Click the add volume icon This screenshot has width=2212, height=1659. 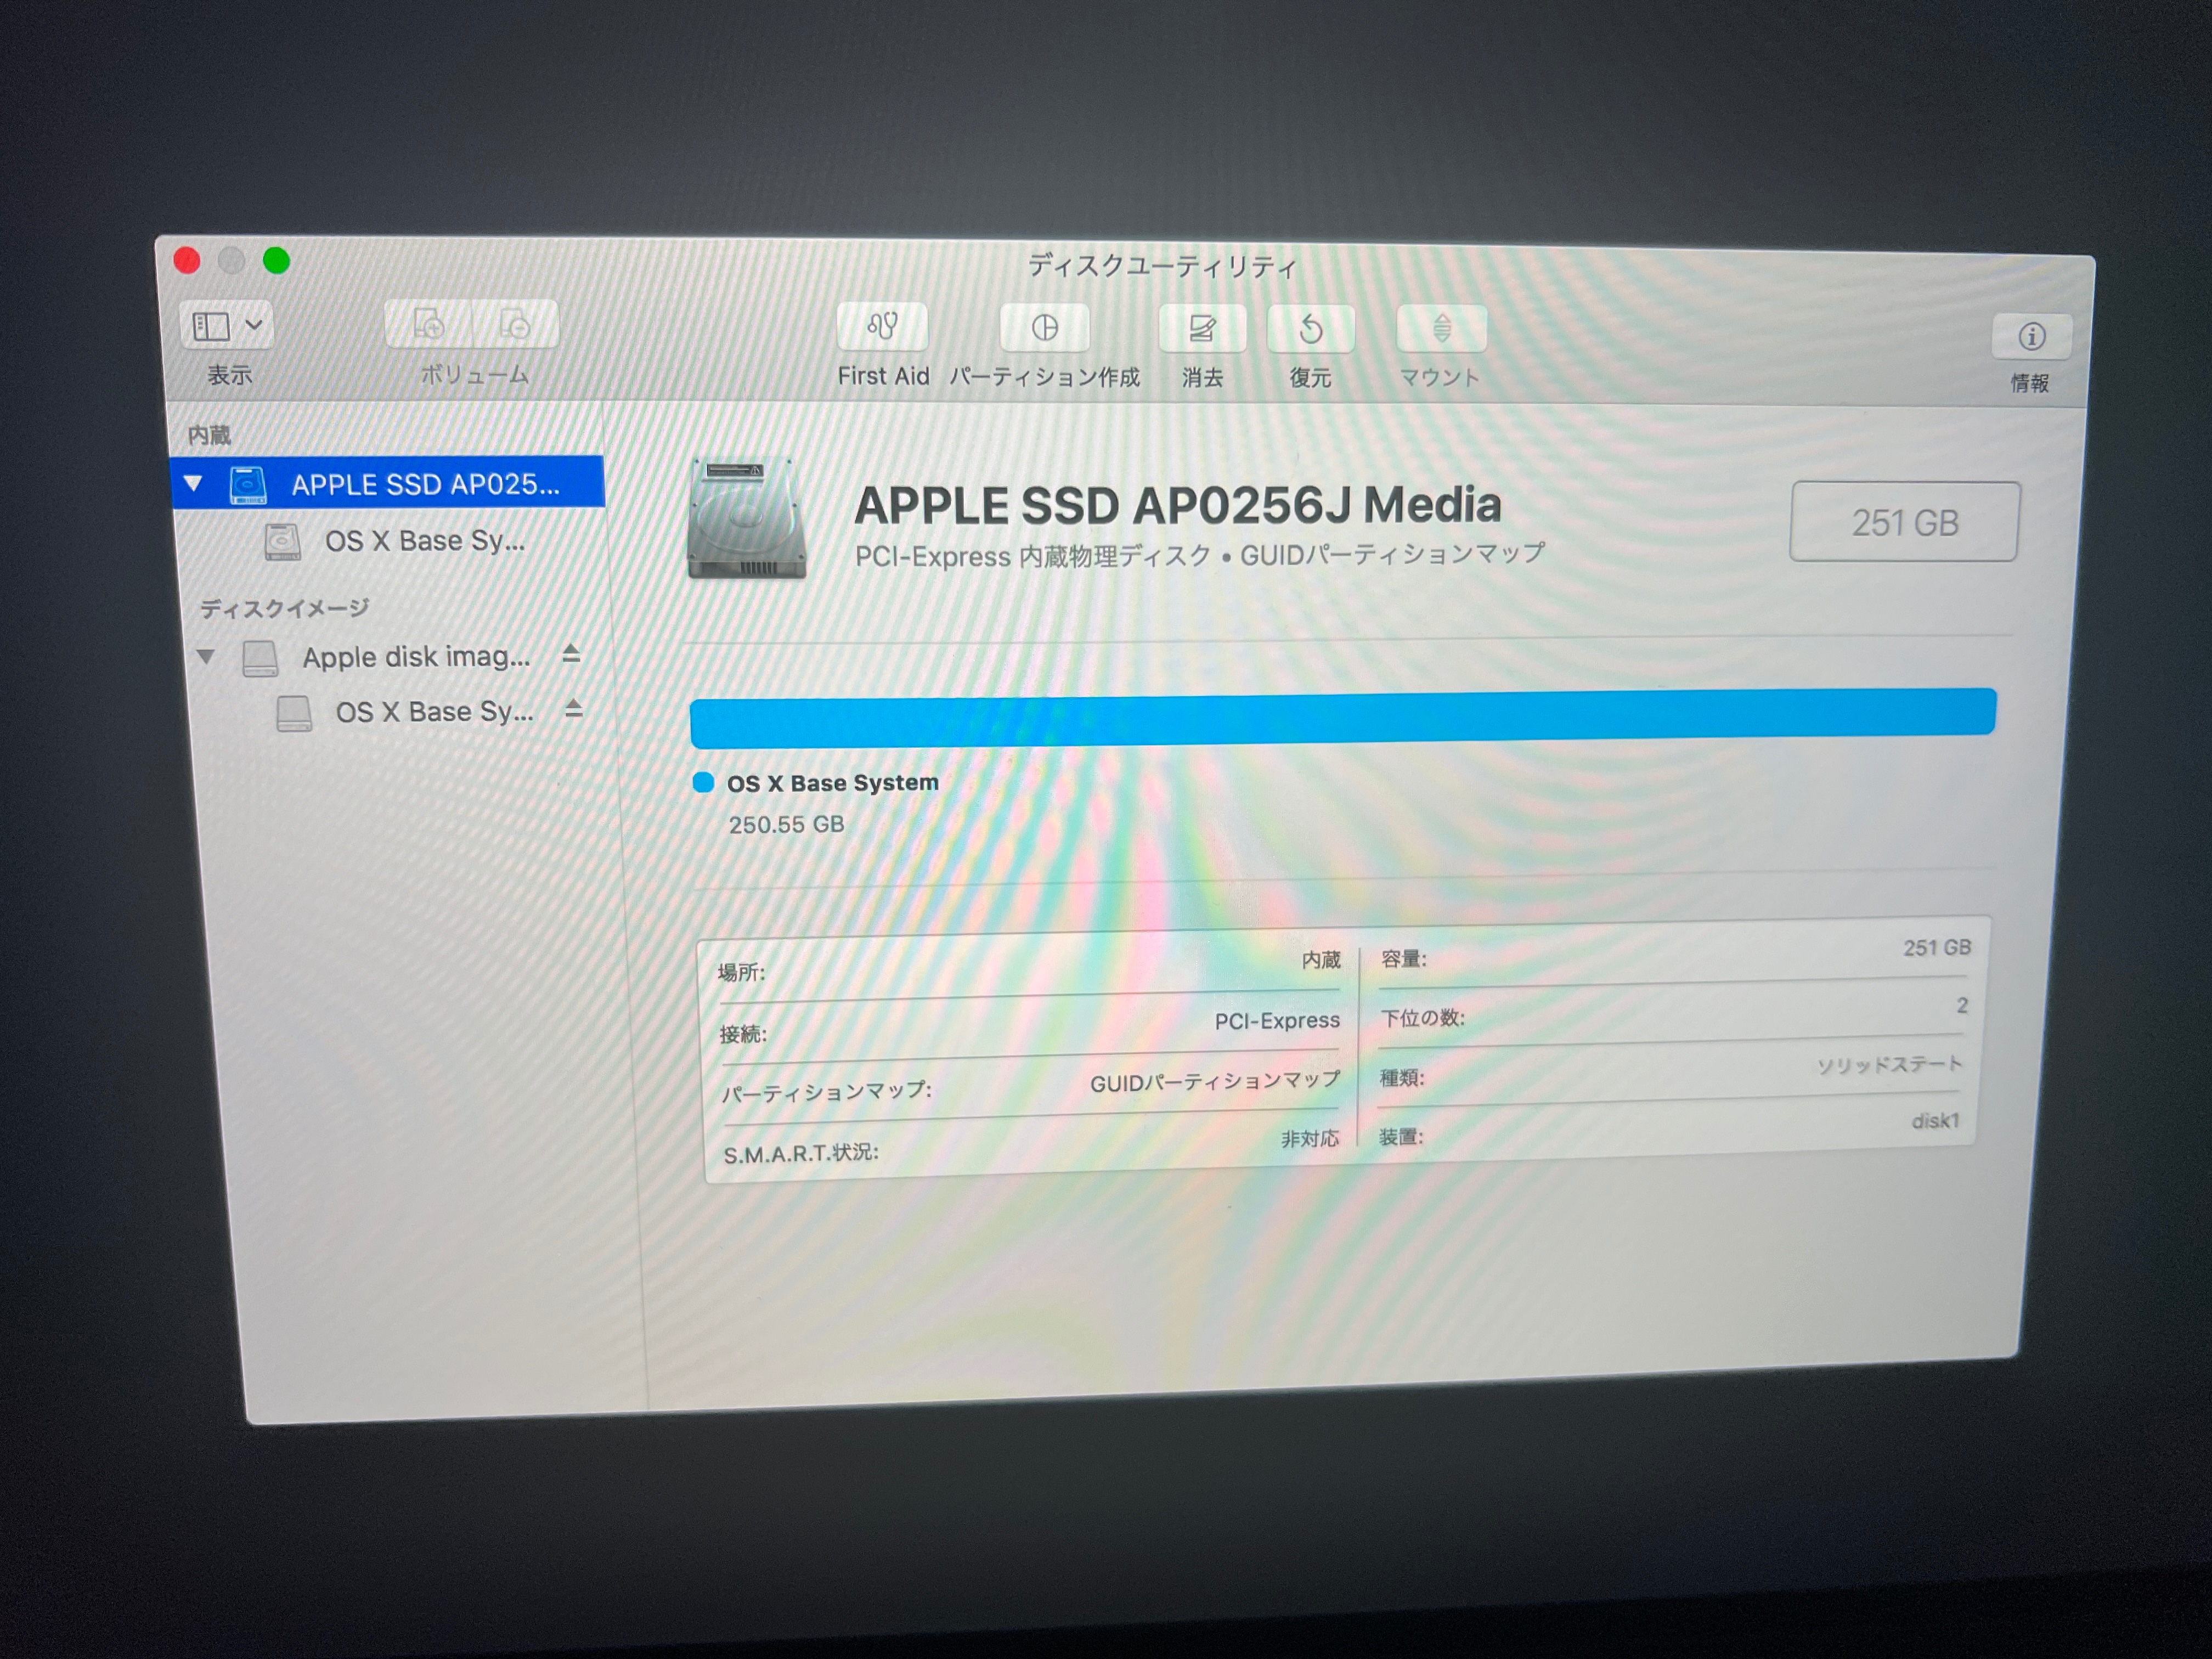pyautogui.click(x=428, y=323)
